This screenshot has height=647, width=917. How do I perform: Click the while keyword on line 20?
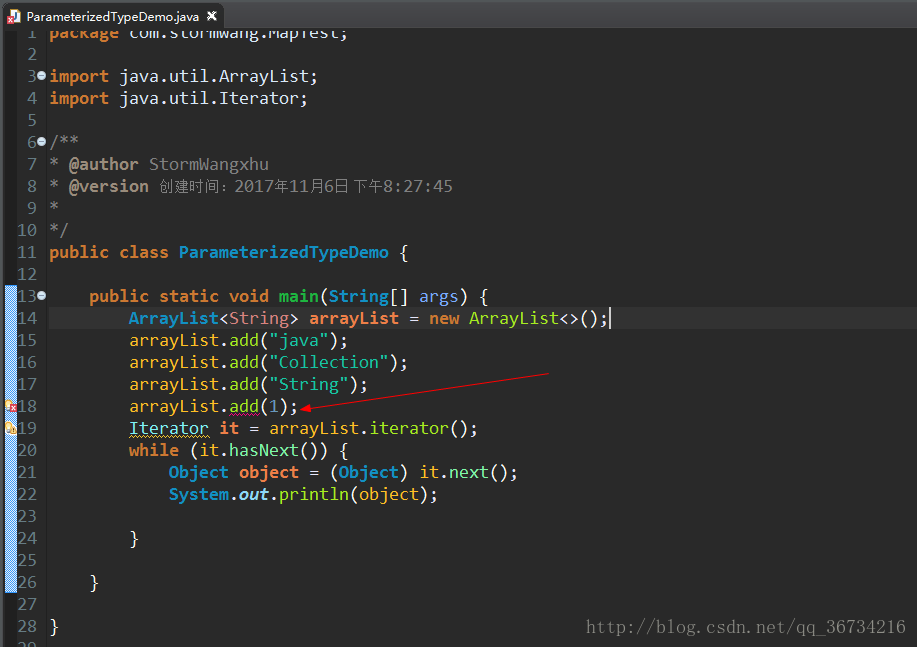tap(154, 450)
